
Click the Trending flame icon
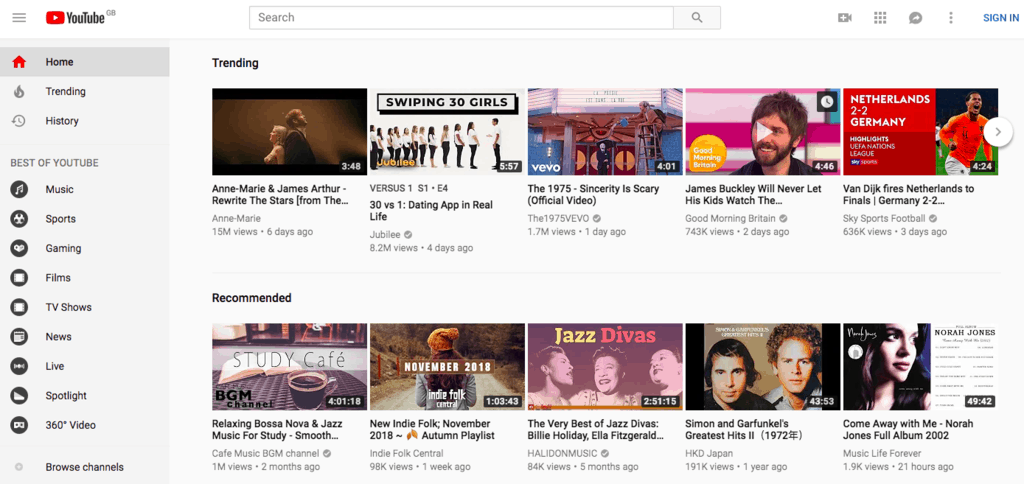coord(19,91)
